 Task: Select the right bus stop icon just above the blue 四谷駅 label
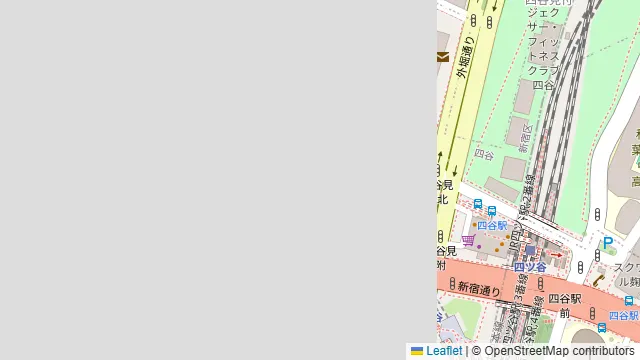[492, 211]
